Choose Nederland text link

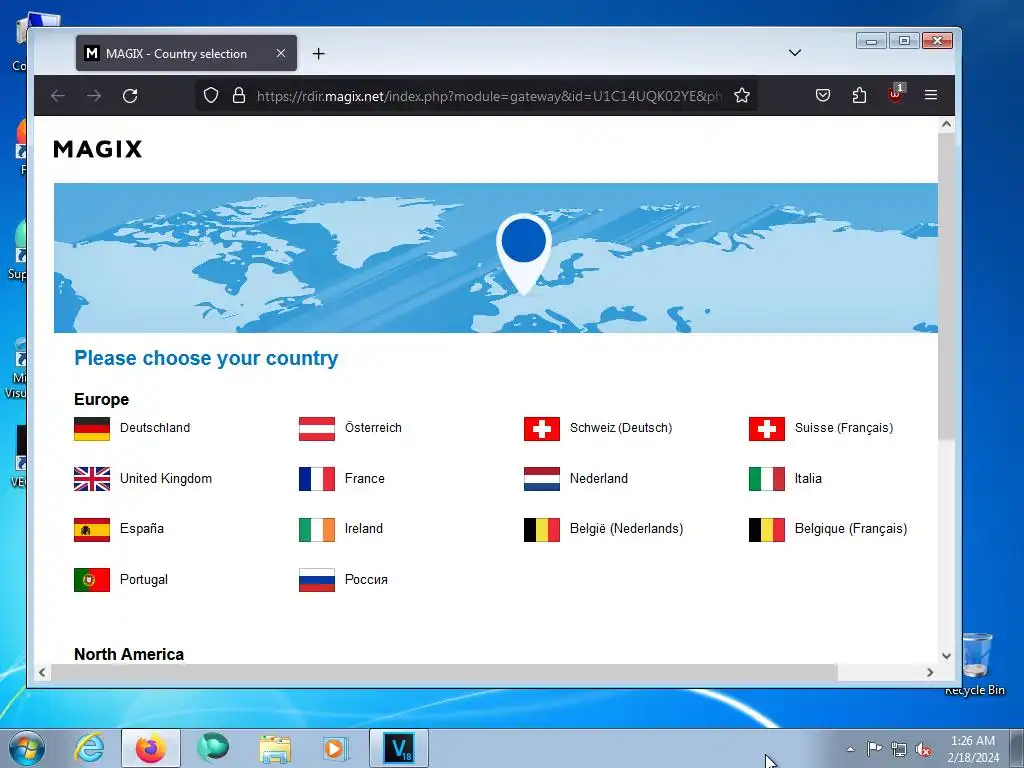click(598, 478)
